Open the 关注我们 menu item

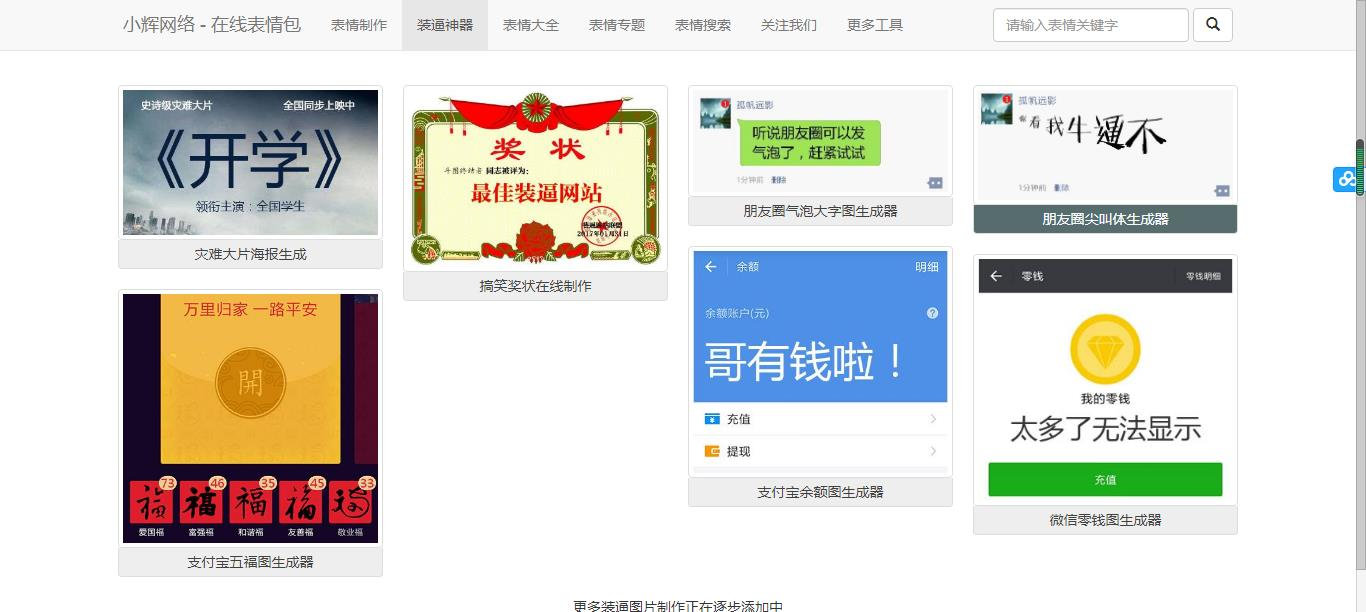pyautogui.click(x=789, y=25)
